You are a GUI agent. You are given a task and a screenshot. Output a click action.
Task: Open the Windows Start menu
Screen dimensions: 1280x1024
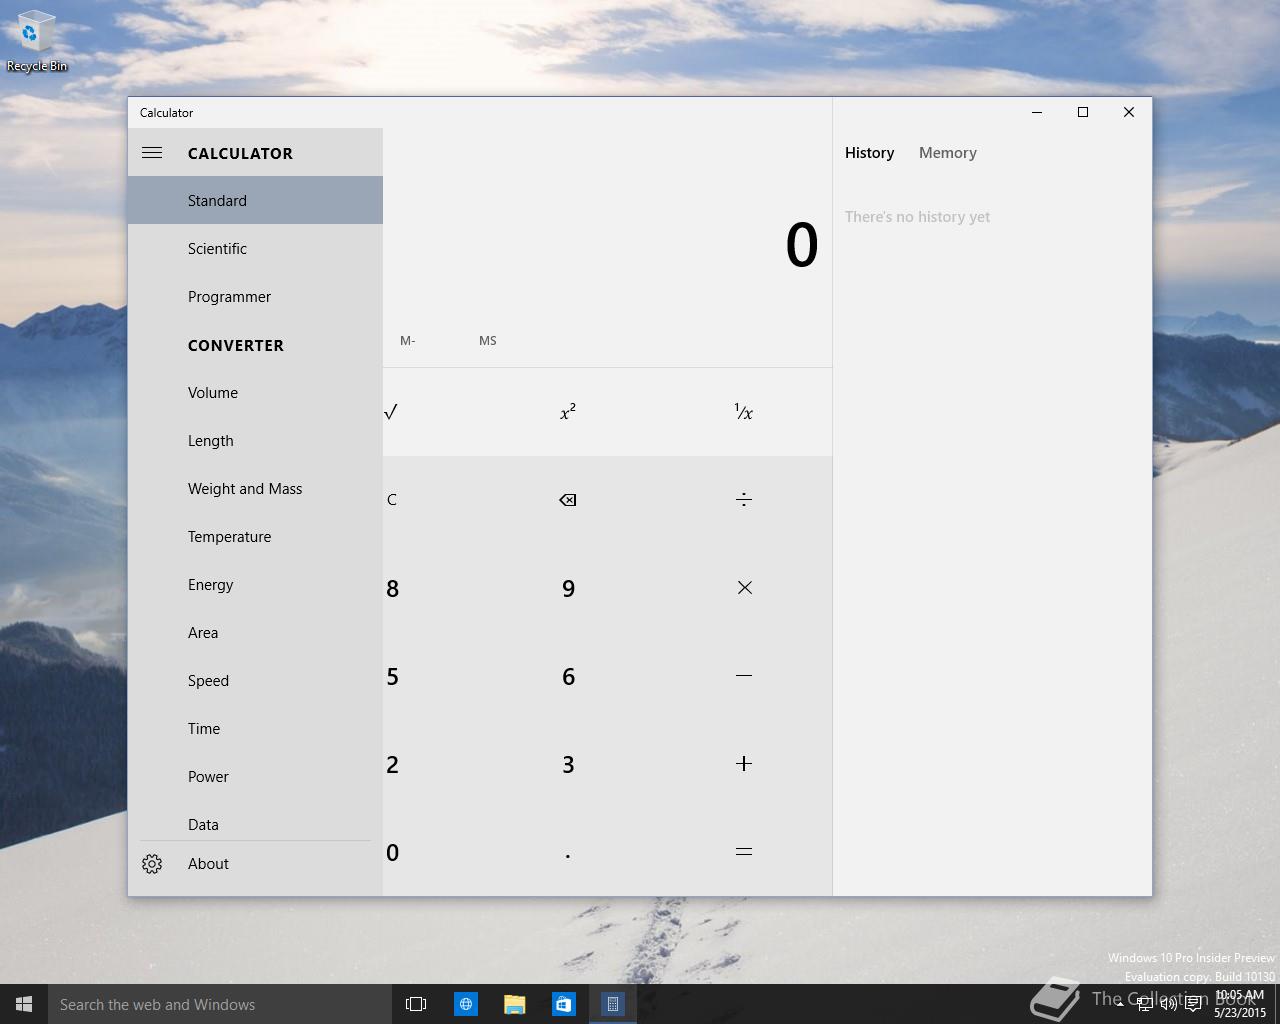point(24,1004)
